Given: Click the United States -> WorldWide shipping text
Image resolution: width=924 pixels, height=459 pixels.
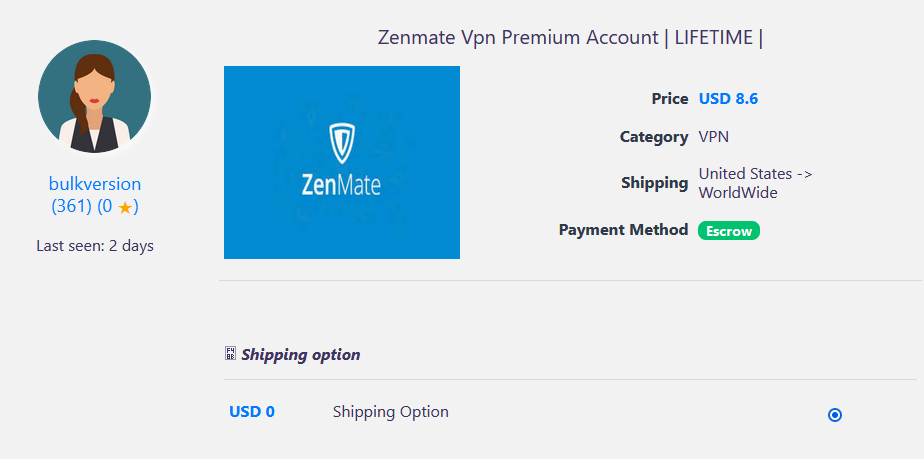Looking at the screenshot, I should pyautogui.click(x=754, y=183).
